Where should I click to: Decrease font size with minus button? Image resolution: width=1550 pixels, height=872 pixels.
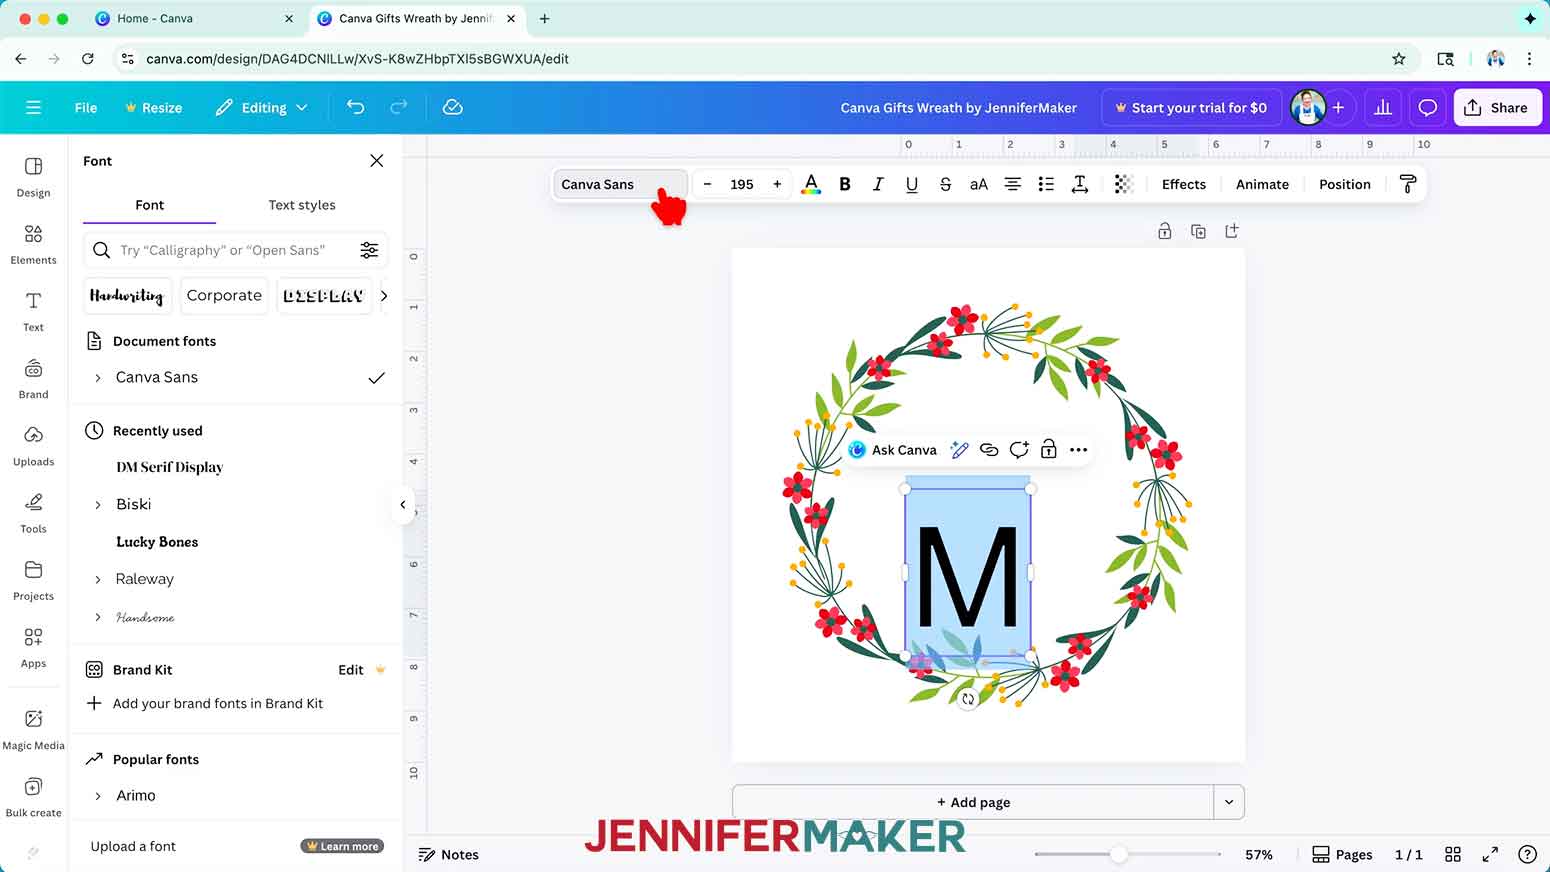click(708, 184)
